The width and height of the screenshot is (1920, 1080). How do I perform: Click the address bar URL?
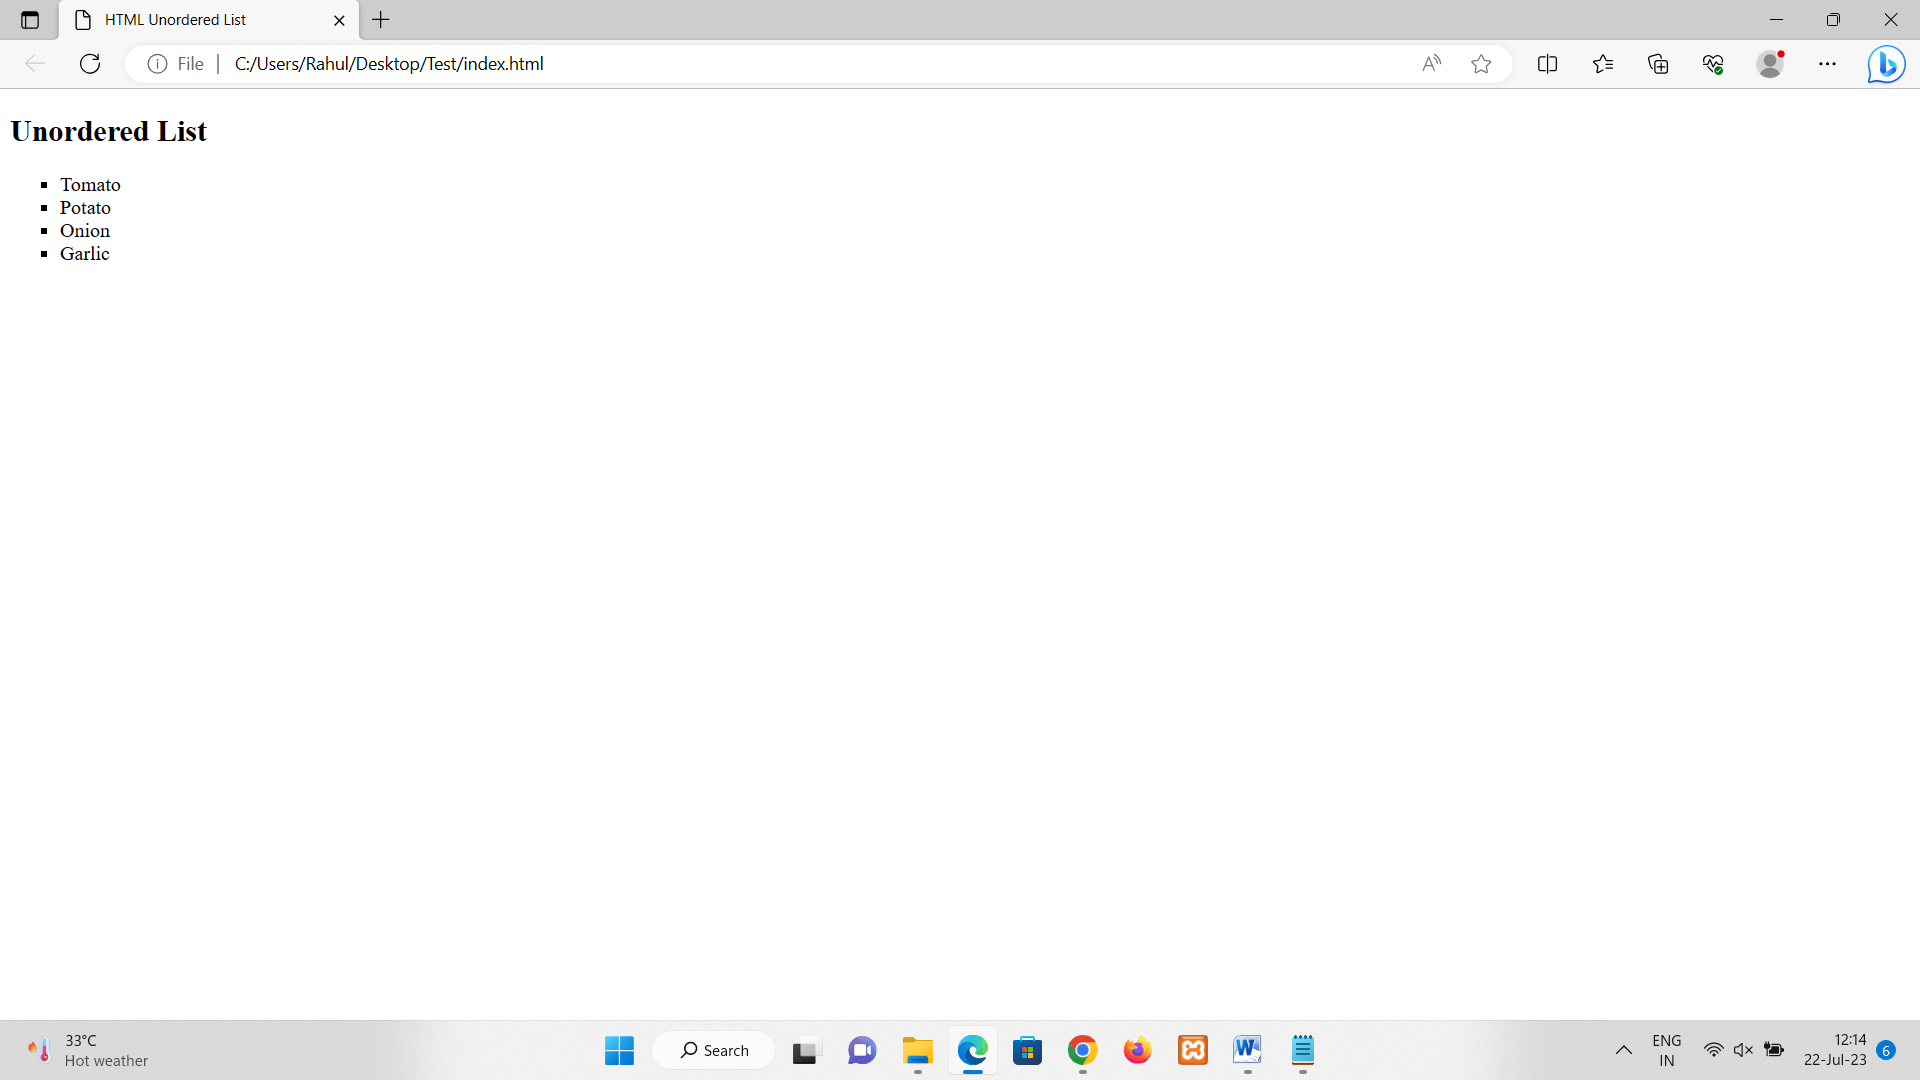[389, 64]
